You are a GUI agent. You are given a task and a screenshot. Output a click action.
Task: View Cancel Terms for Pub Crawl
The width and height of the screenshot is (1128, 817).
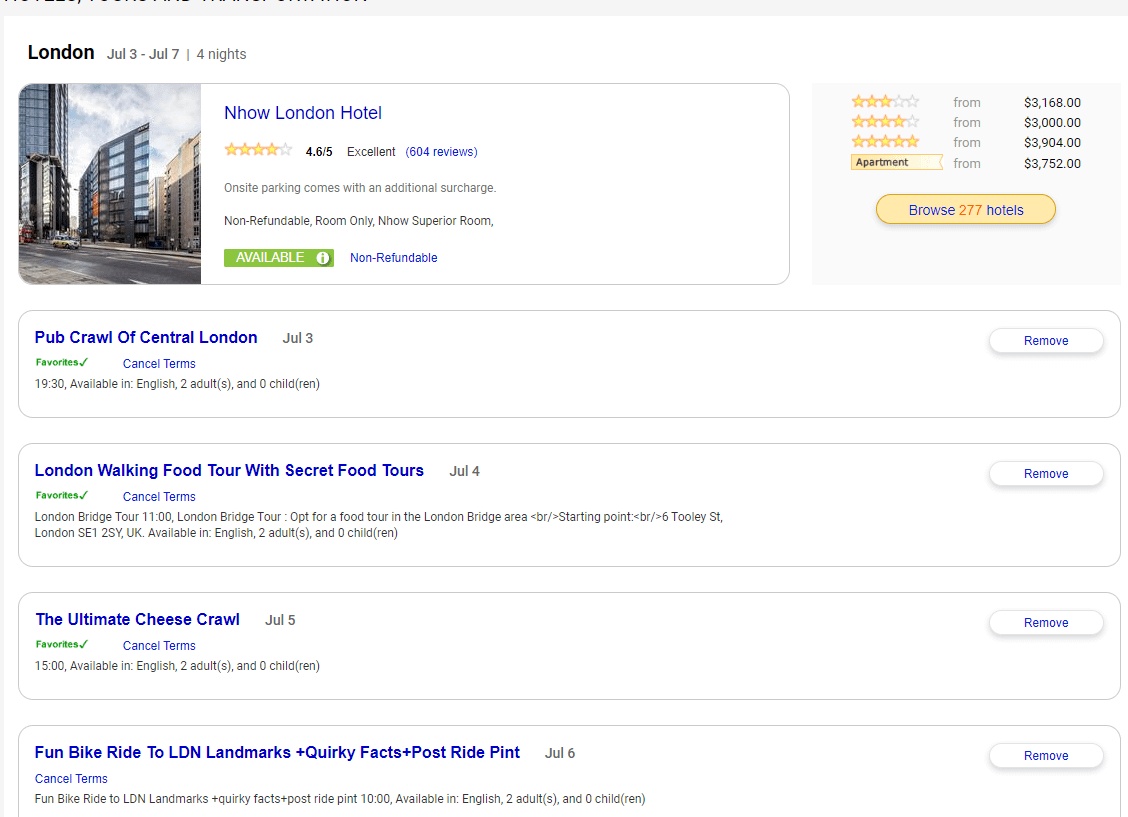pos(159,364)
